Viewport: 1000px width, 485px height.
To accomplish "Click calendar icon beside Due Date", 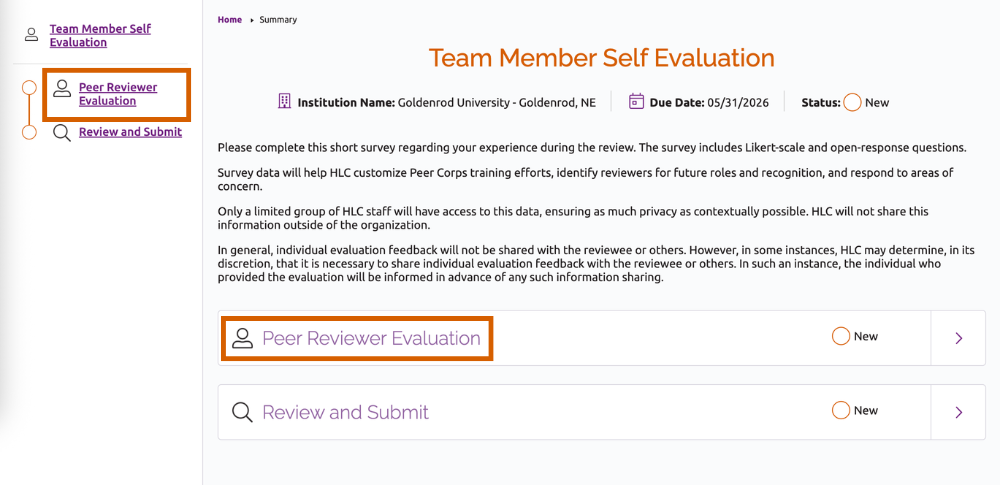I will (x=636, y=101).
